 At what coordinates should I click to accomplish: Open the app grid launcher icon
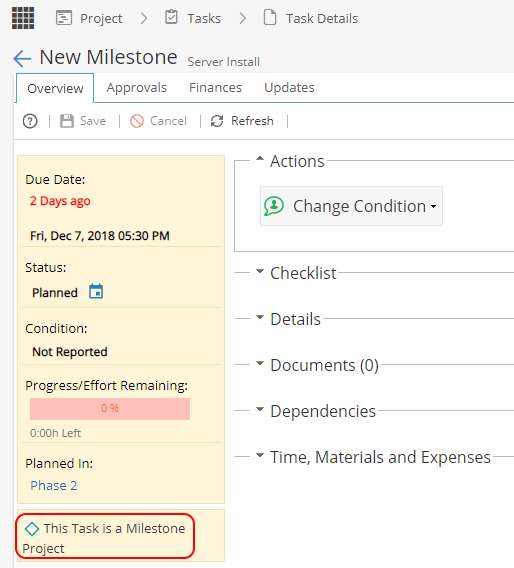coord(23,18)
